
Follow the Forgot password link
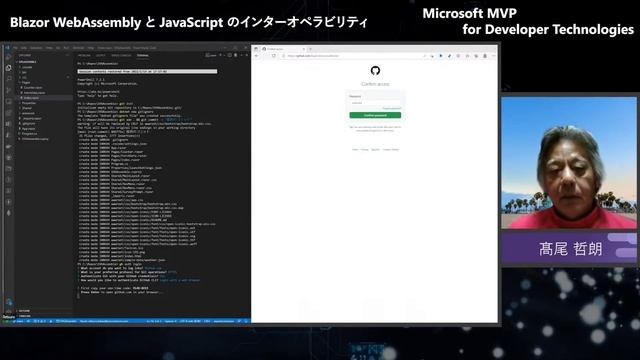tap(392, 108)
